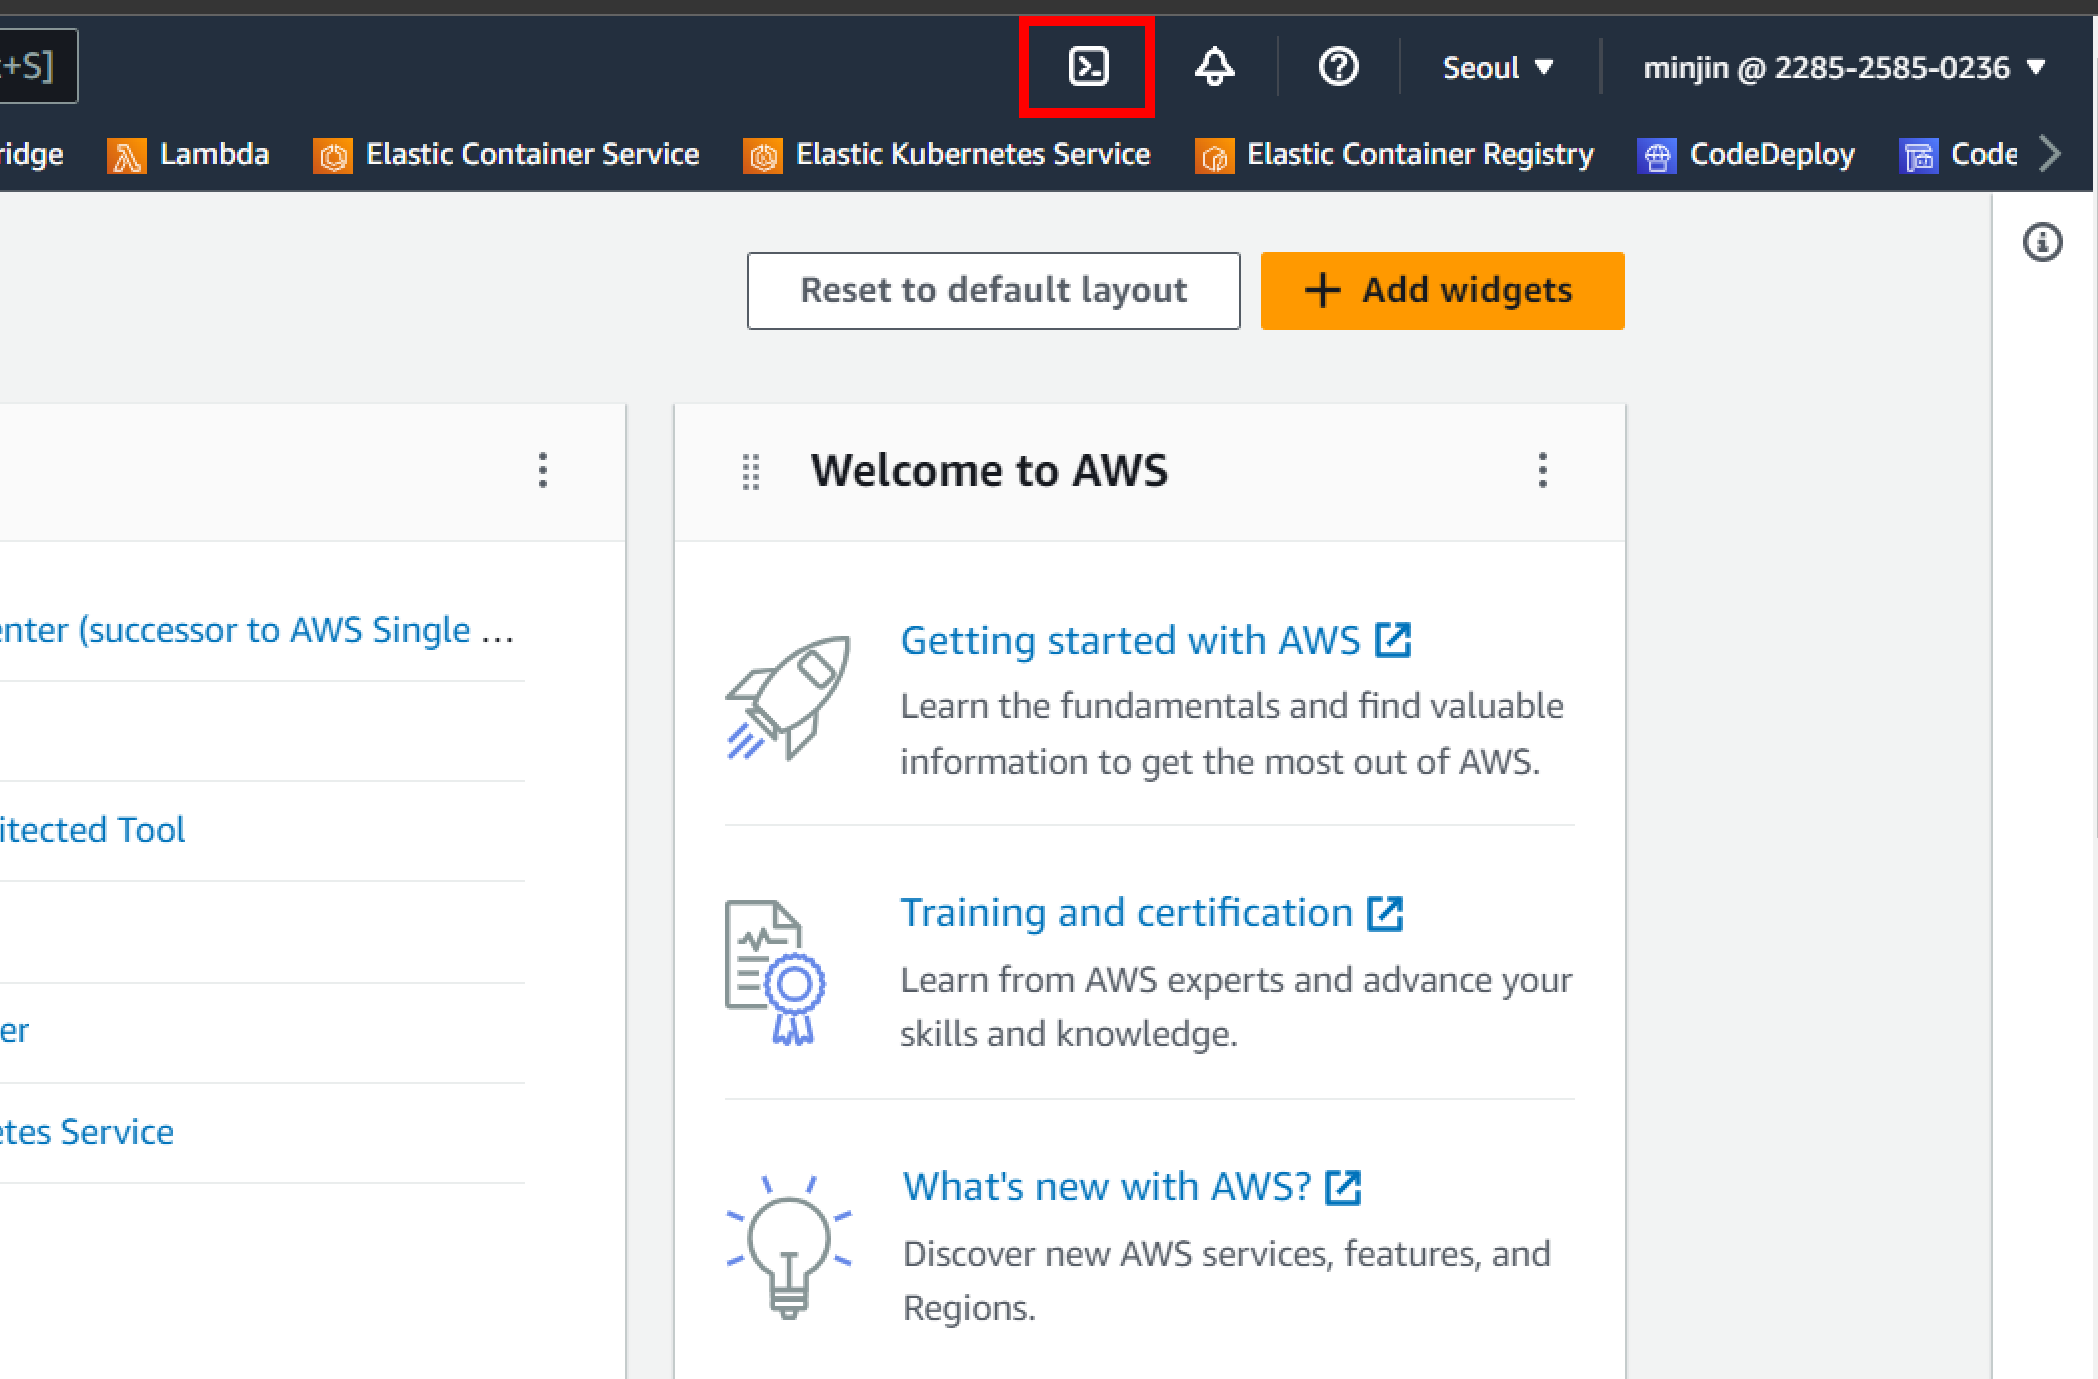Viewport: 2098px width, 1379px height.
Task: Open Welcome to AWS widget options menu
Action: pyautogui.click(x=1542, y=470)
